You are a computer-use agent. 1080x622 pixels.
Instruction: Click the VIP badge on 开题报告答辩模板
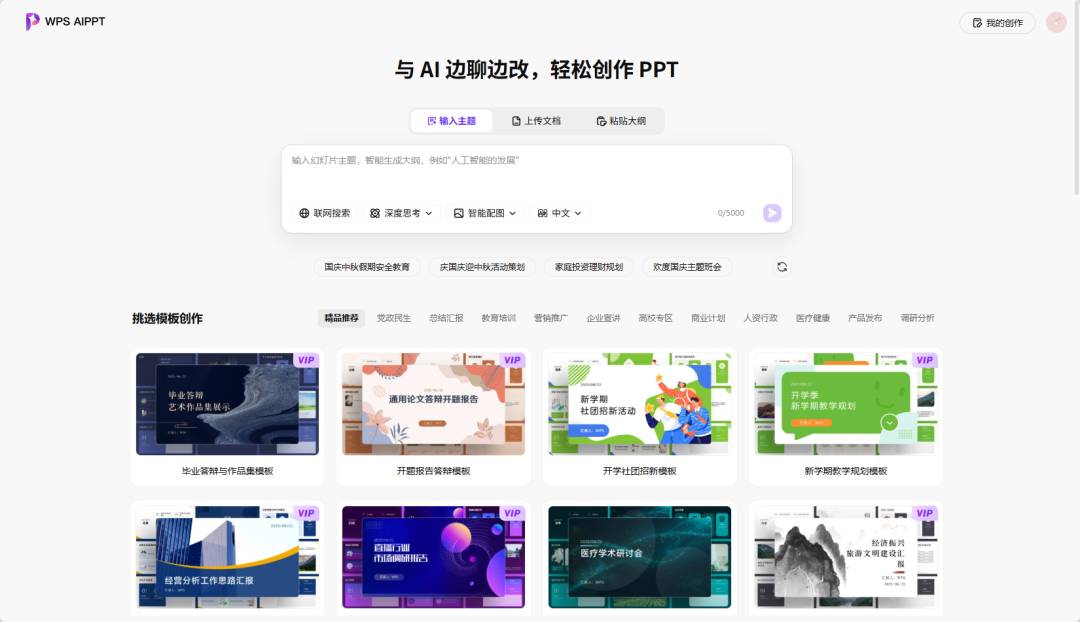(x=510, y=360)
